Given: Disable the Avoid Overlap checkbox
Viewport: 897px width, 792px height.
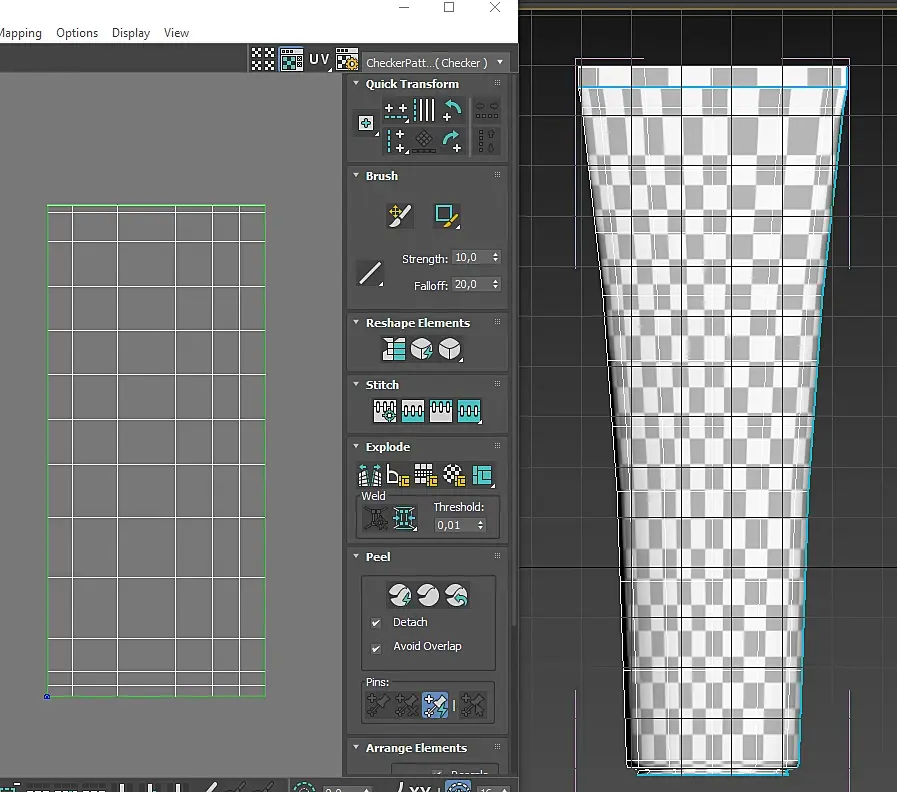Looking at the screenshot, I should (x=376, y=648).
